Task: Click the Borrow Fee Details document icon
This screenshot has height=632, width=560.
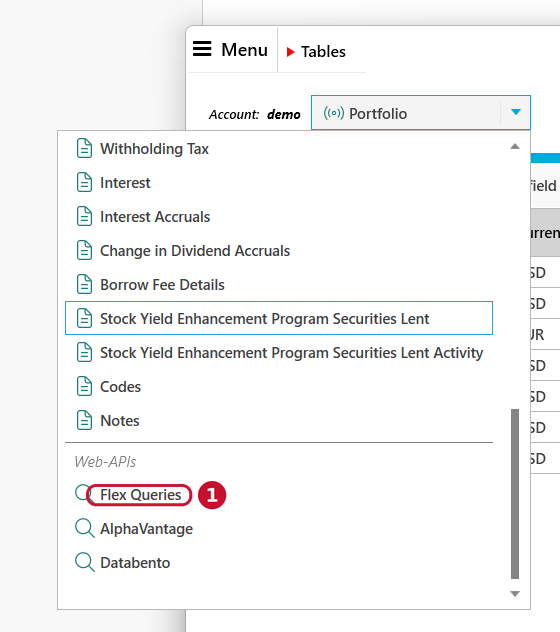Action: coord(84,284)
